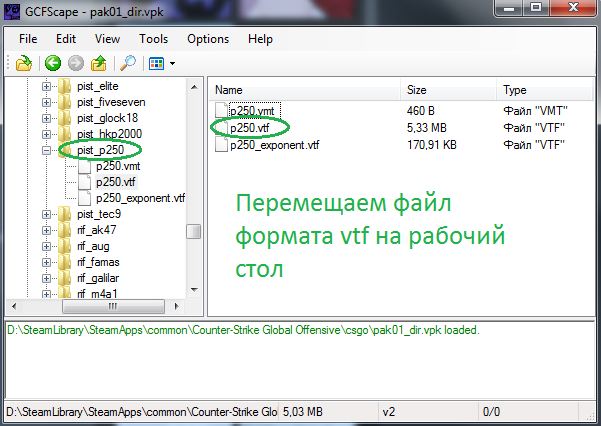Sort by the Type column header
Viewport: 601px width, 426px height.
point(545,90)
